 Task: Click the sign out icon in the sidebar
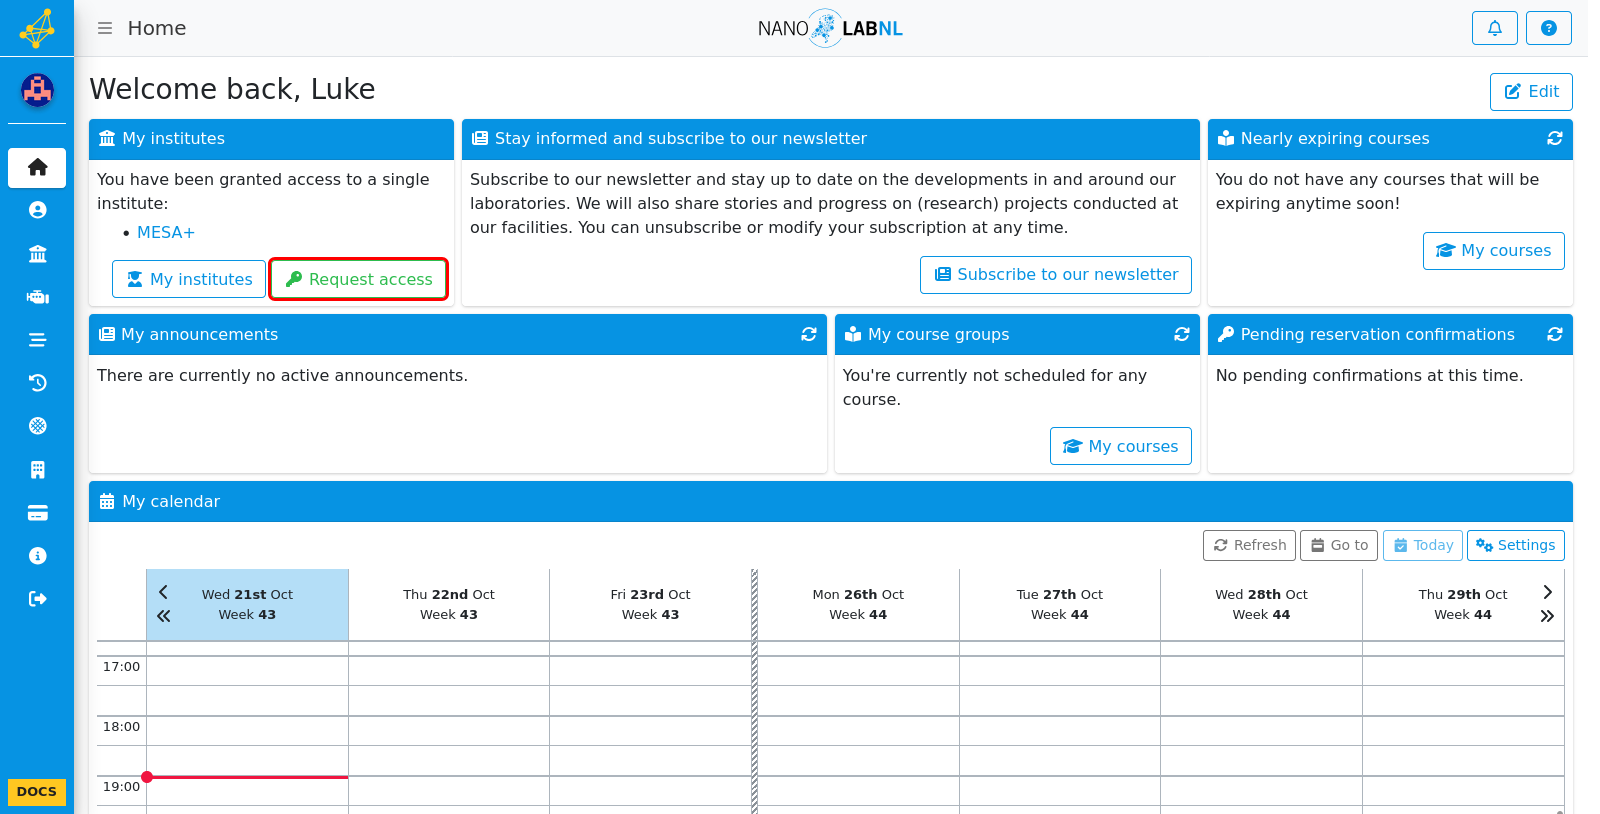[37, 599]
